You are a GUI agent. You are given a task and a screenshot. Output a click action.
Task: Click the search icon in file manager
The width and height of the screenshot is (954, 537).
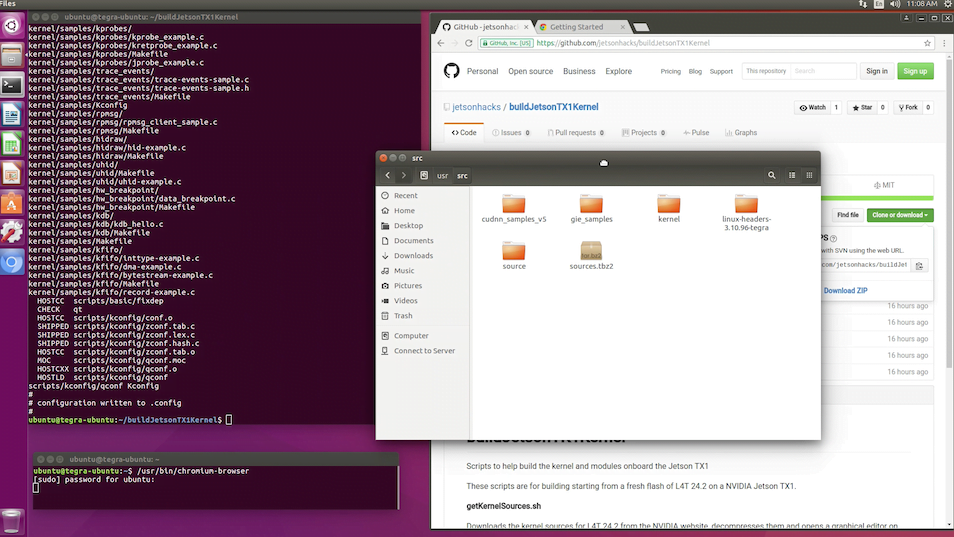tap(772, 175)
